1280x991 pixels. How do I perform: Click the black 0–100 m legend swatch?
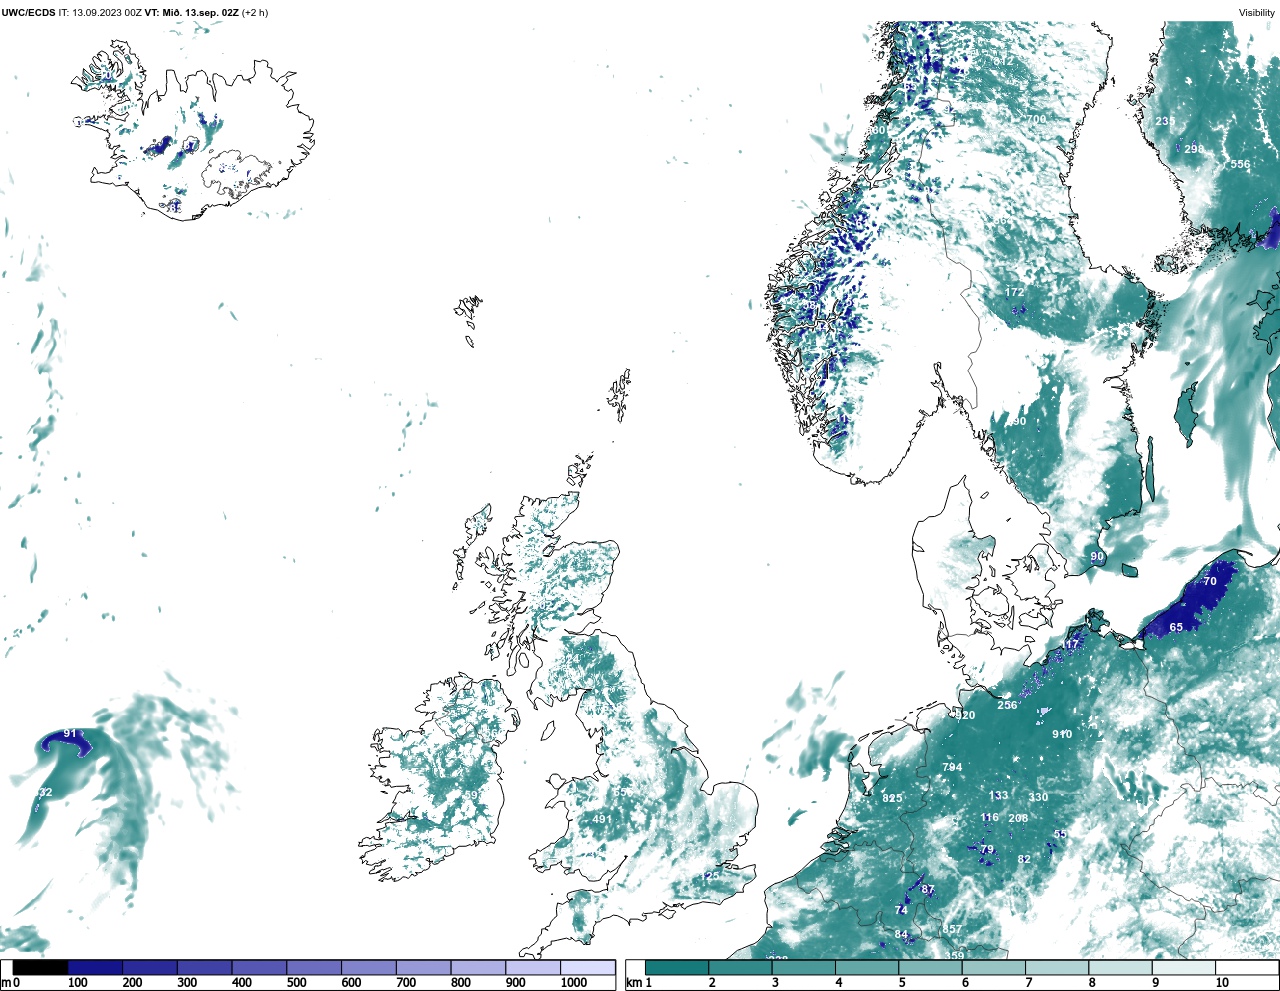coord(40,968)
